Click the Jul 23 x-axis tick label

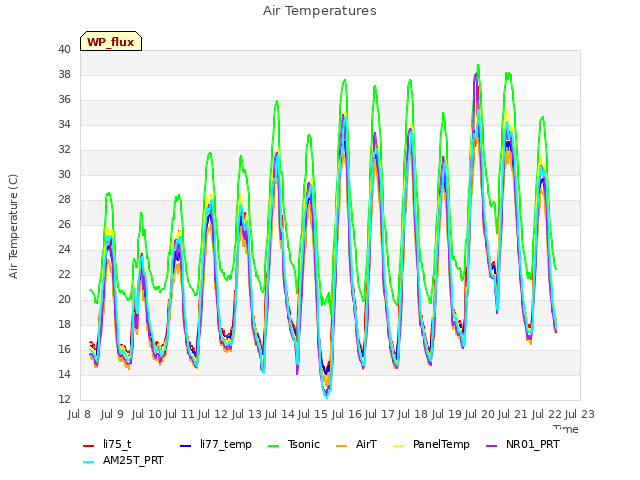tap(580, 414)
